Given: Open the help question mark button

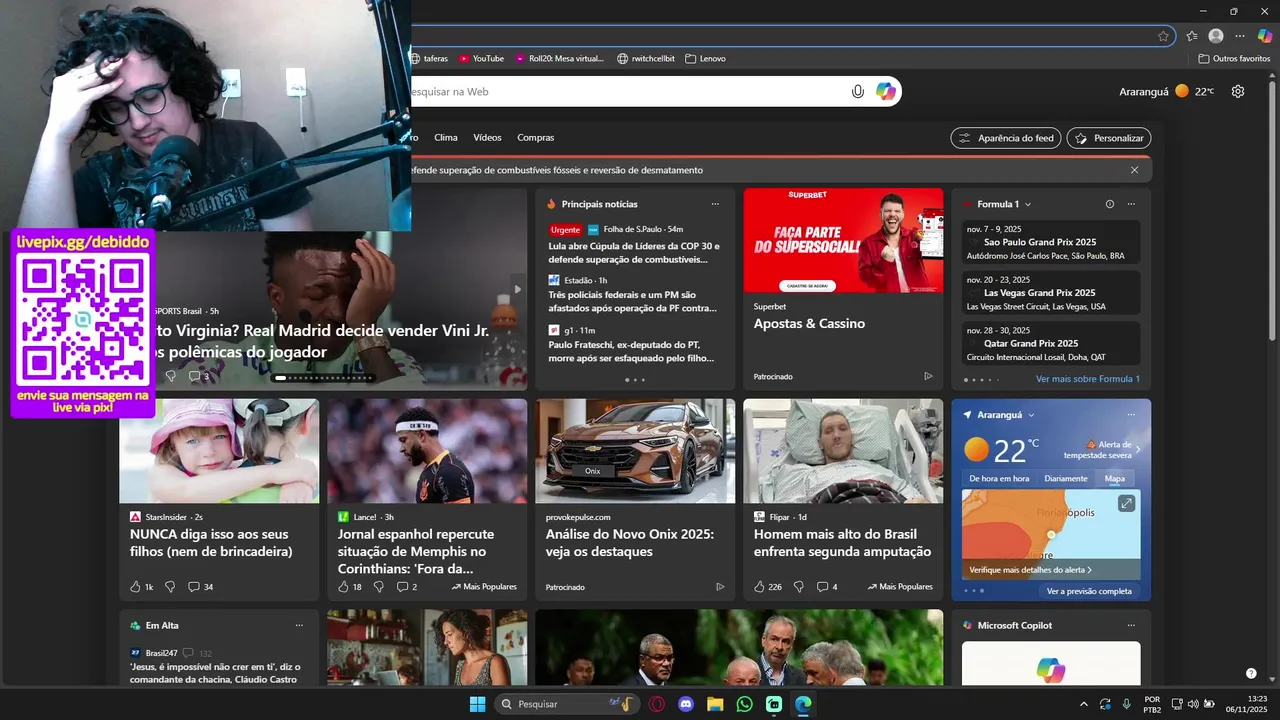Looking at the screenshot, I should [1251, 673].
